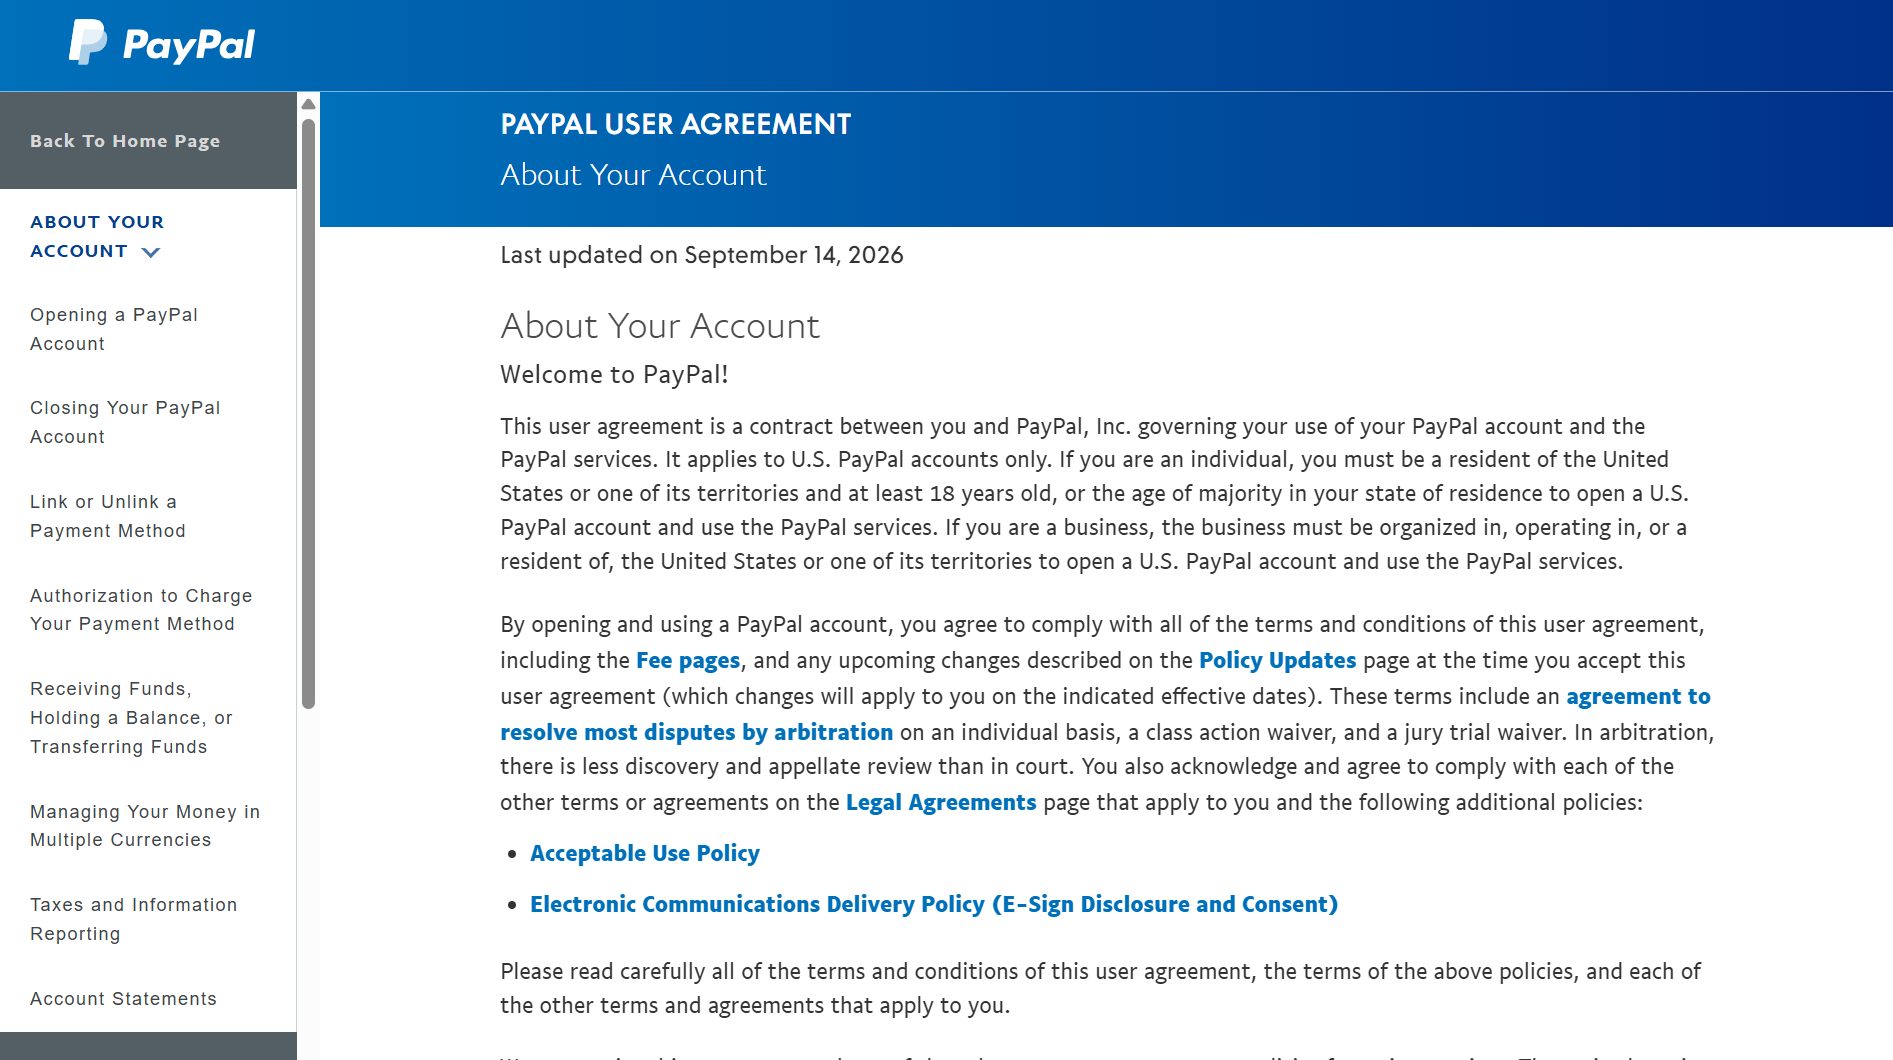
Task: Click the sidebar scrollbar thumb
Action: pyautogui.click(x=309, y=414)
